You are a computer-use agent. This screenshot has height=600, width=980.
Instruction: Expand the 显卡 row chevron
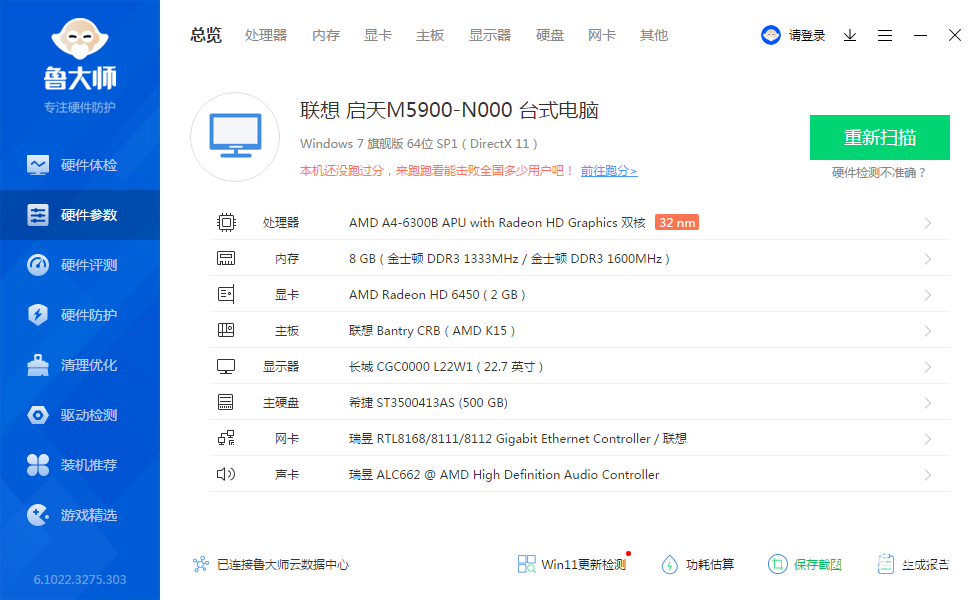click(928, 295)
